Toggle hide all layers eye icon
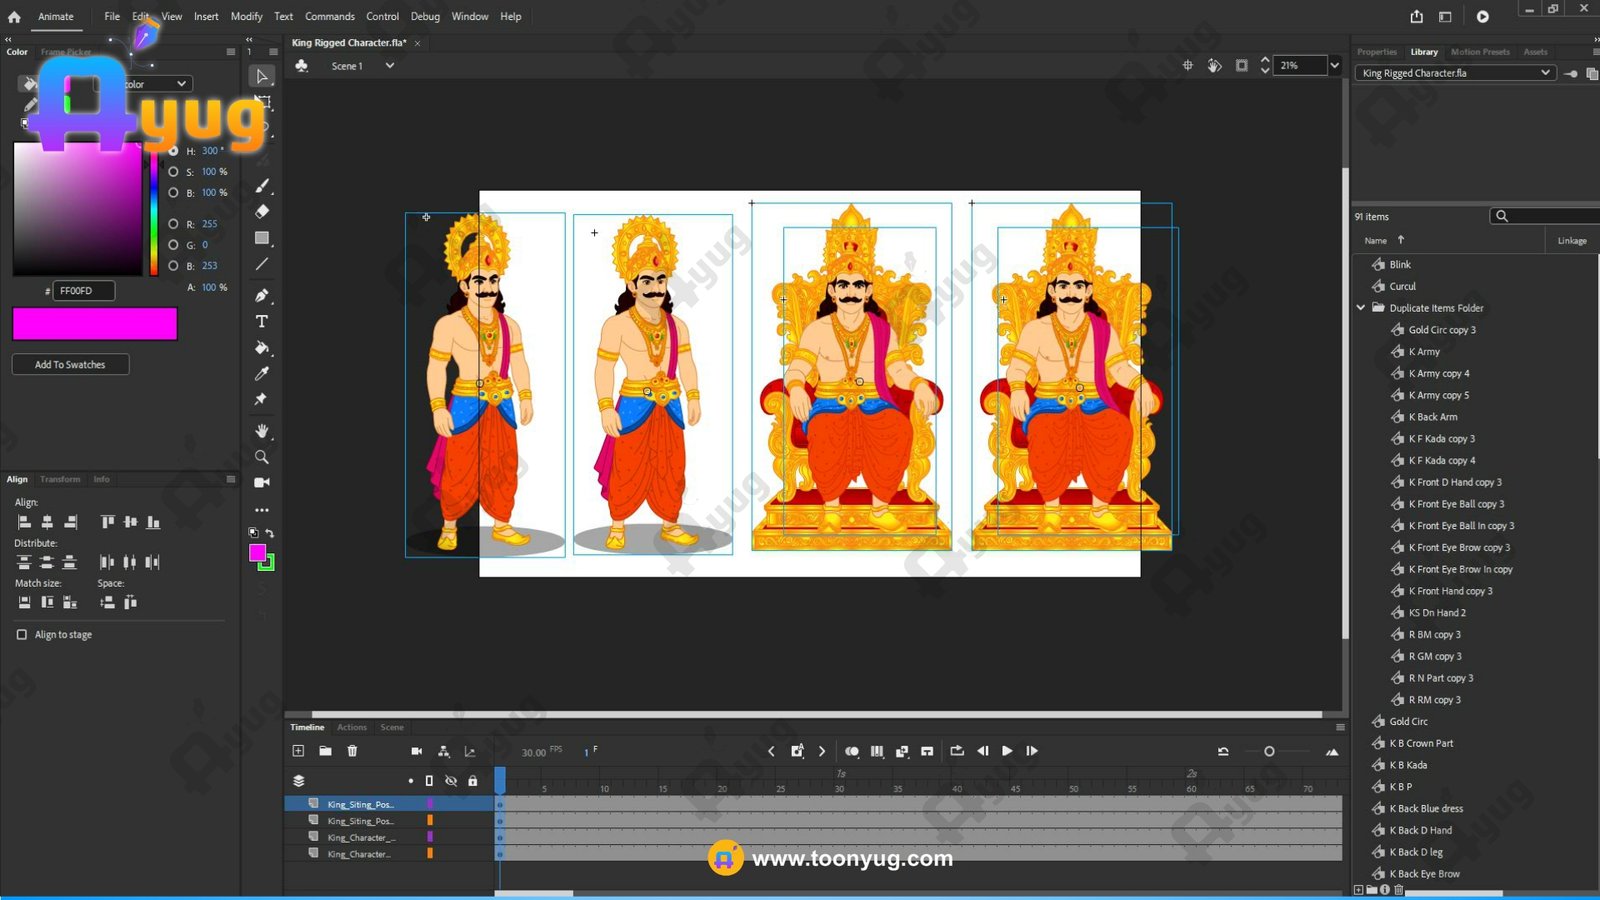 pyautogui.click(x=451, y=781)
